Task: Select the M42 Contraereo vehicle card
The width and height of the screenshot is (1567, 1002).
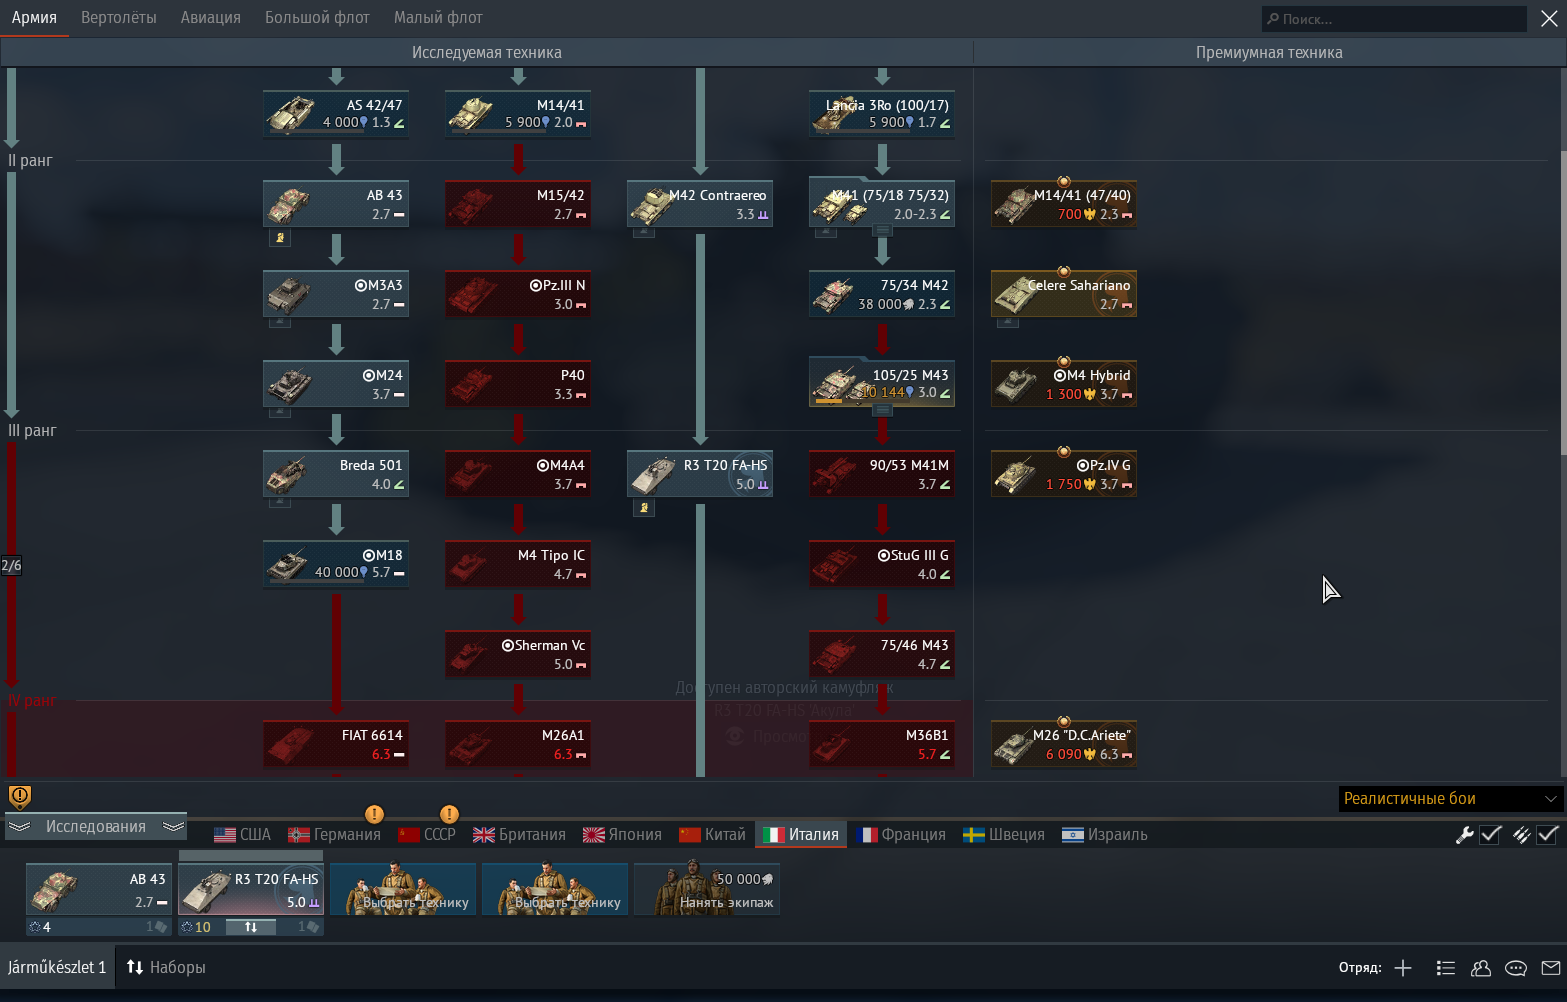Action: click(x=700, y=204)
